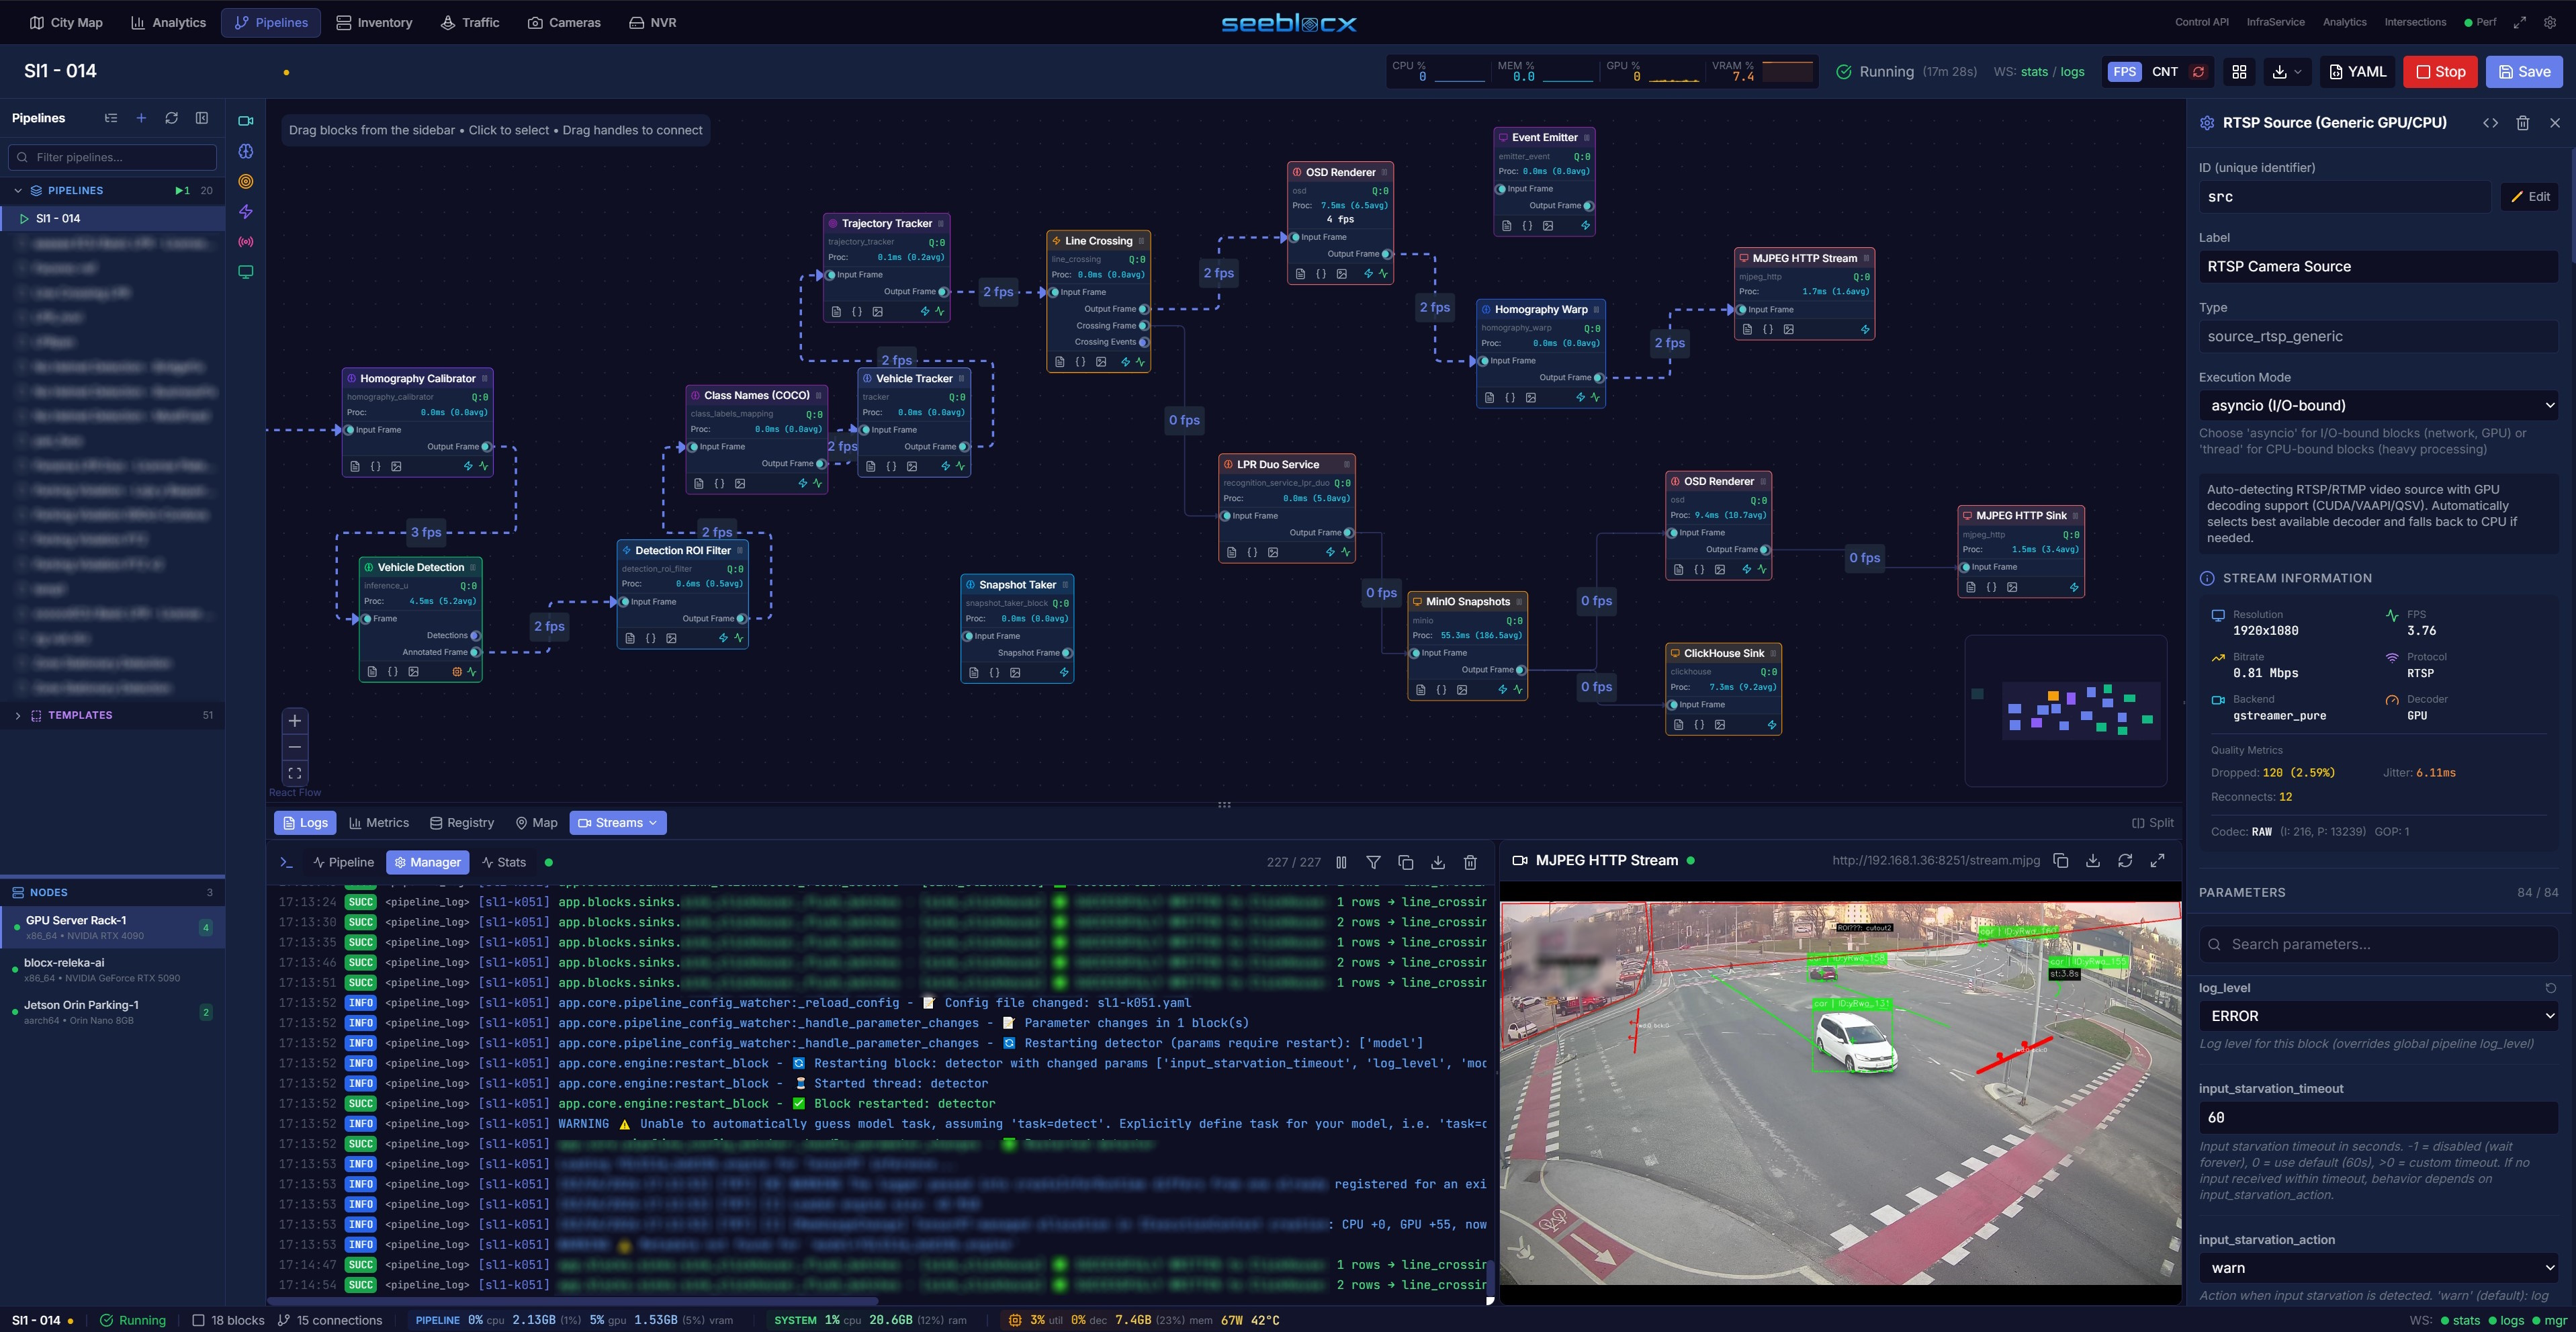Add a new pipeline with plus icon
The image size is (2576, 1332).
(141, 118)
